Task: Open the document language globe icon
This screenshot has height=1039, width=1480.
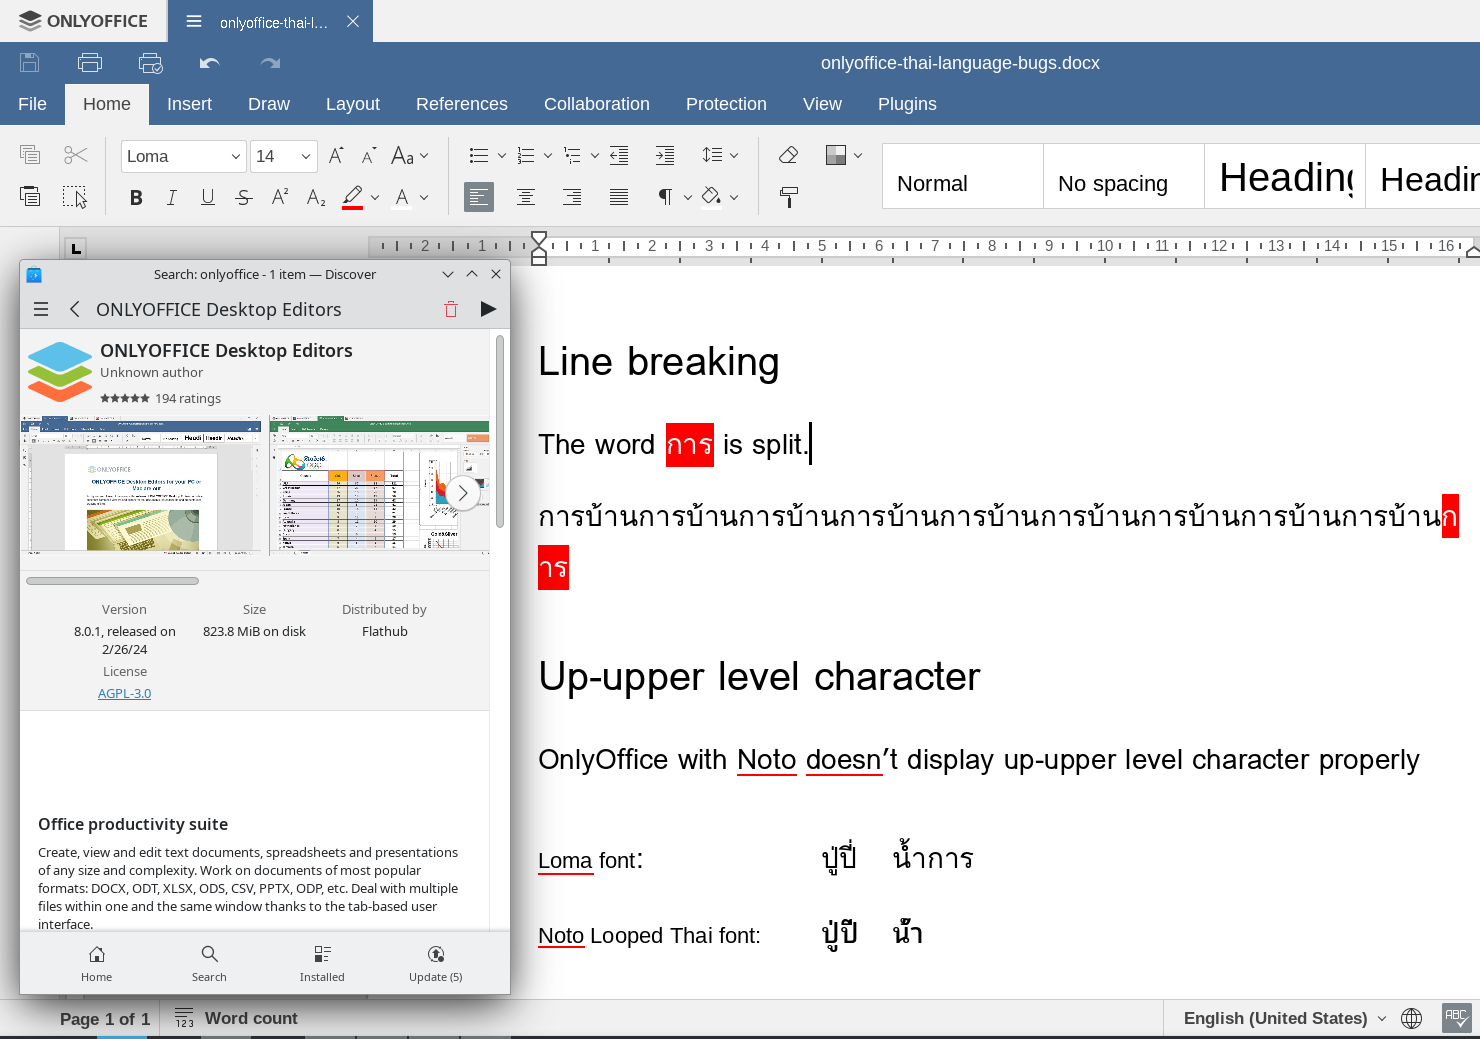Action: (1412, 1018)
